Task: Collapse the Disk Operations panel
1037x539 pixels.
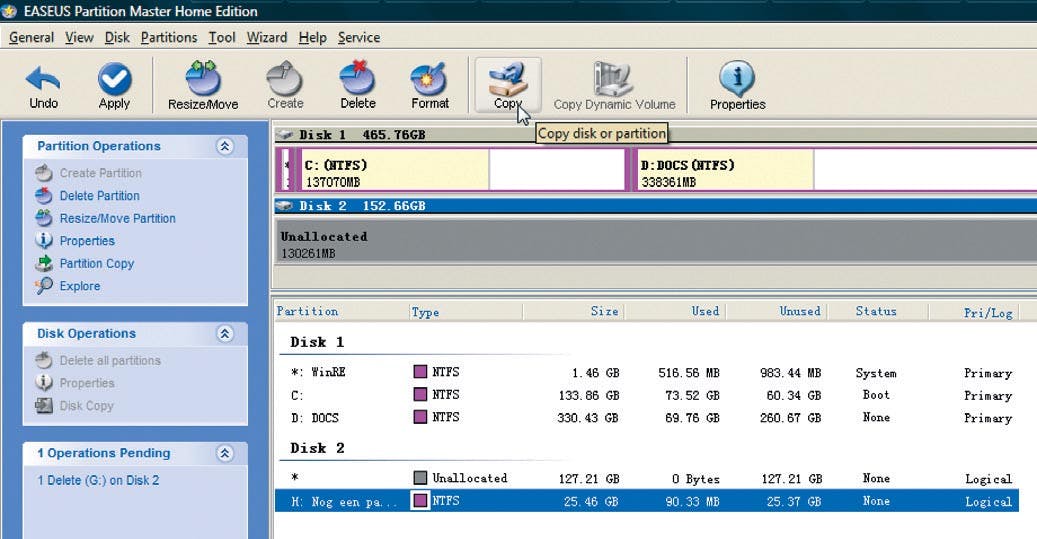Action: [x=225, y=333]
